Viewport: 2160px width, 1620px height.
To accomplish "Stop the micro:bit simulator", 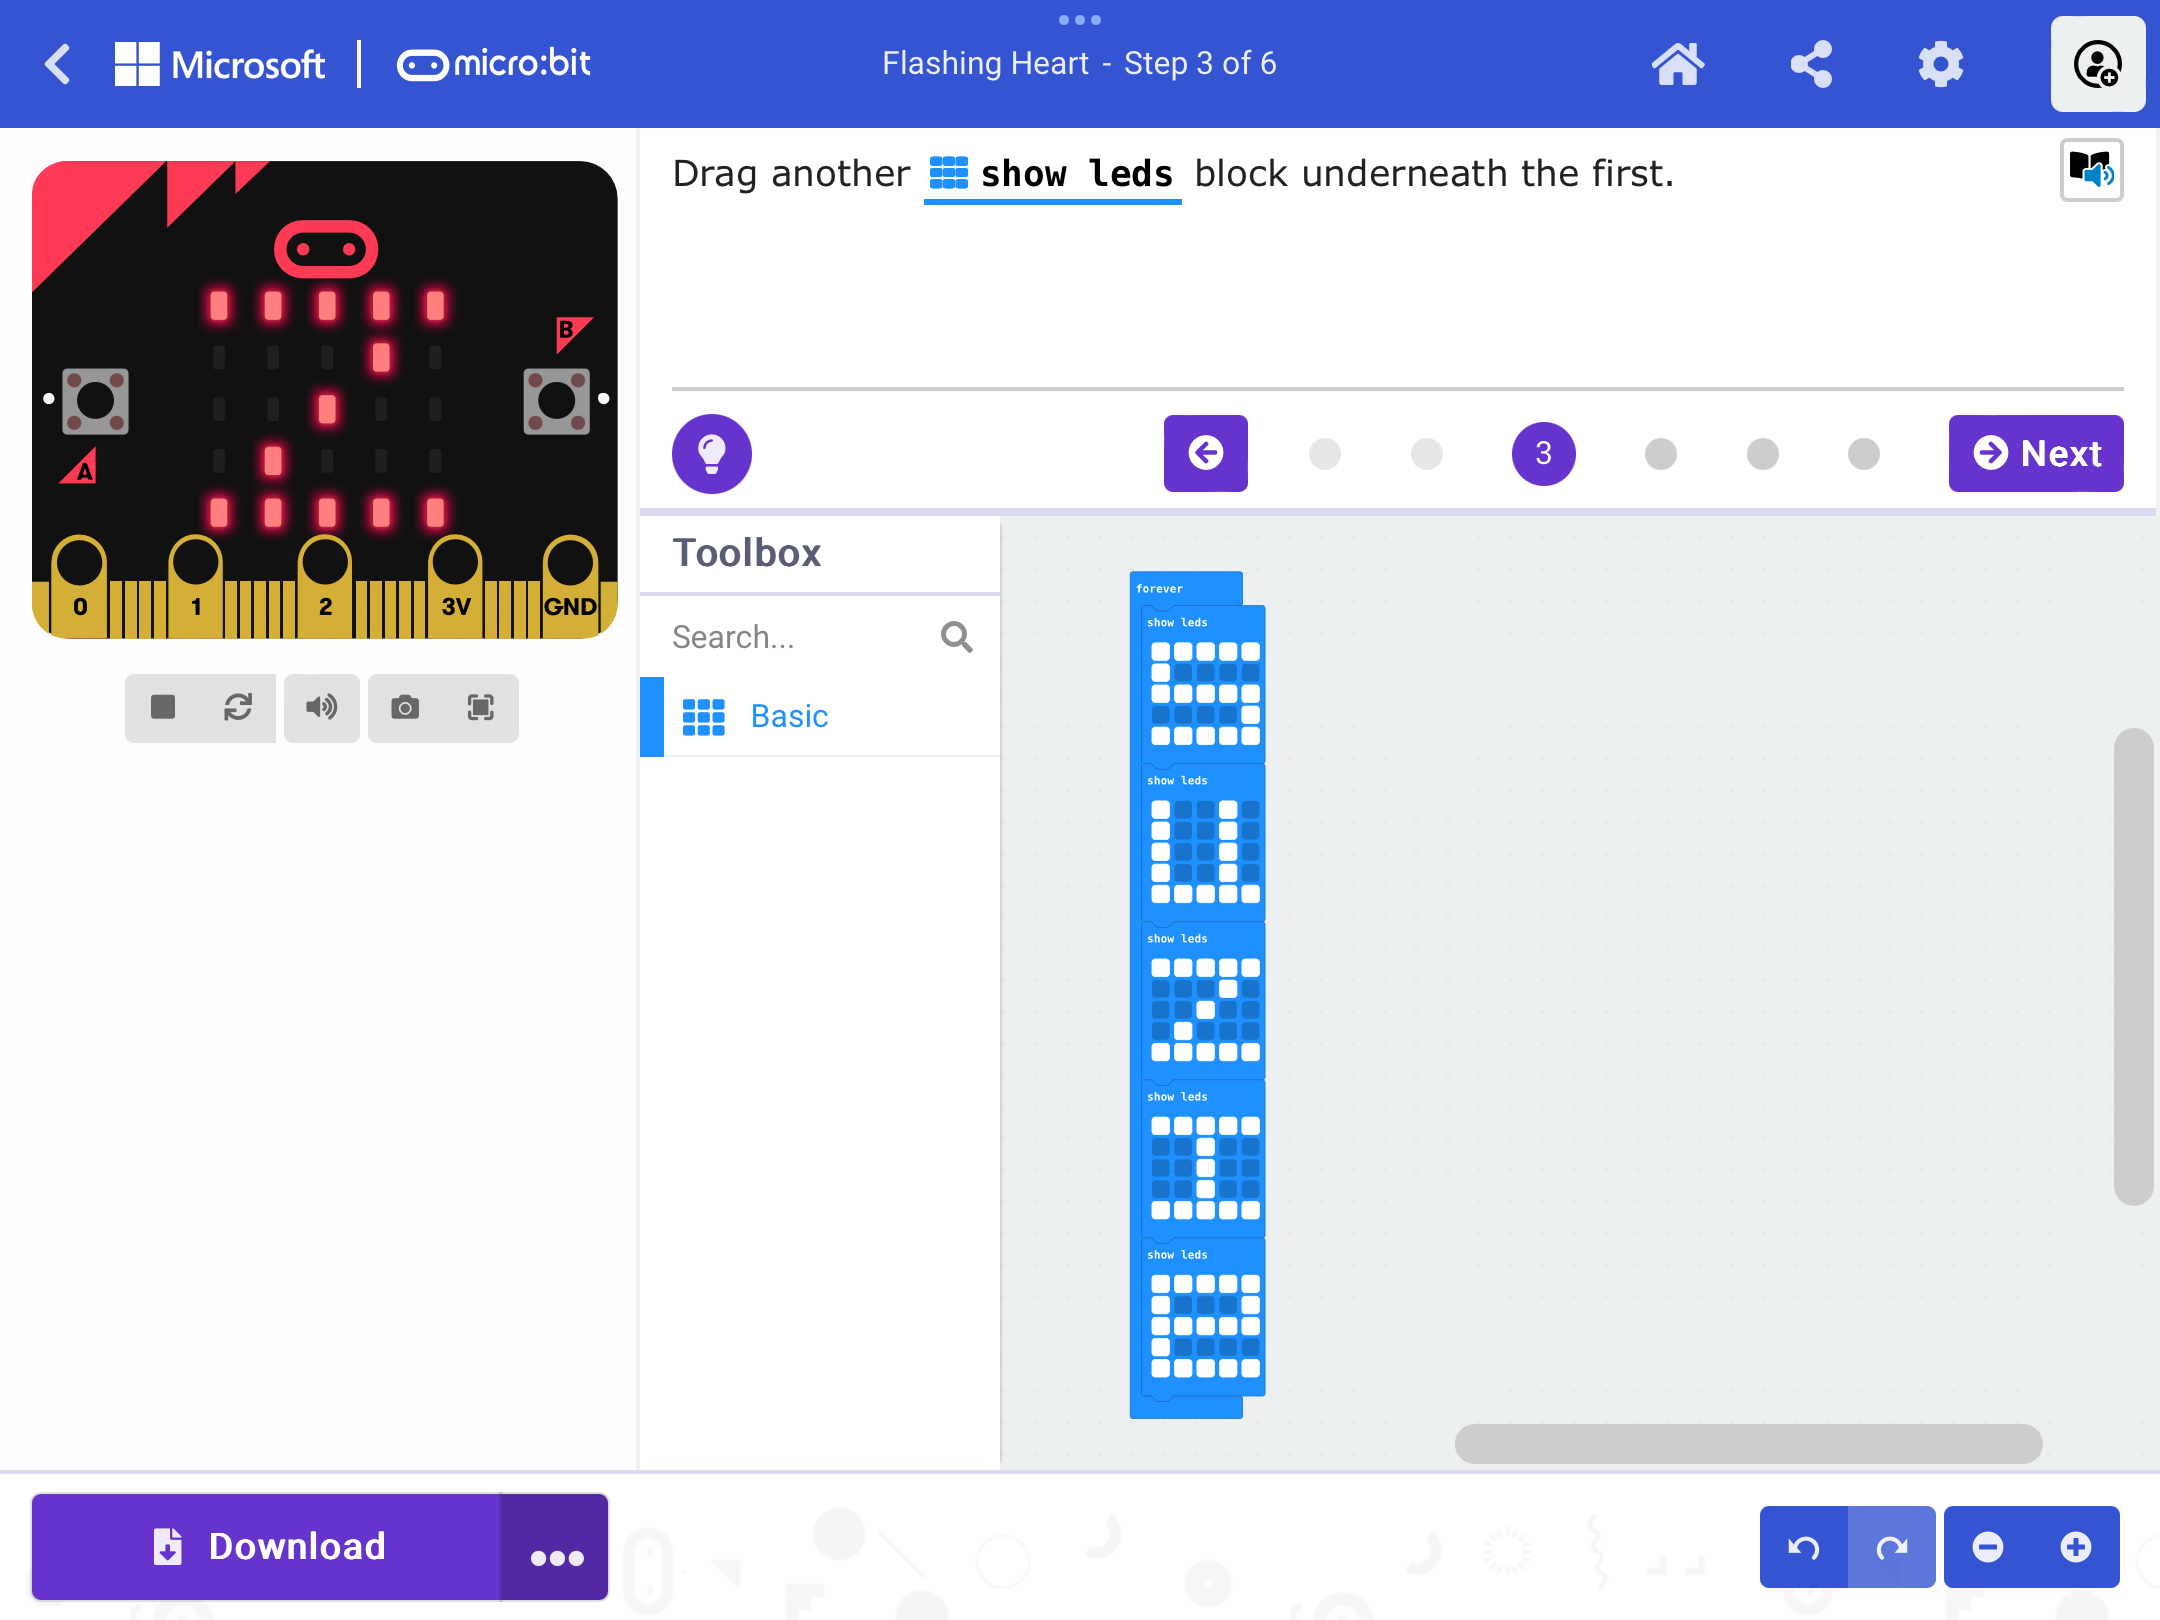I will tap(163, 708).
